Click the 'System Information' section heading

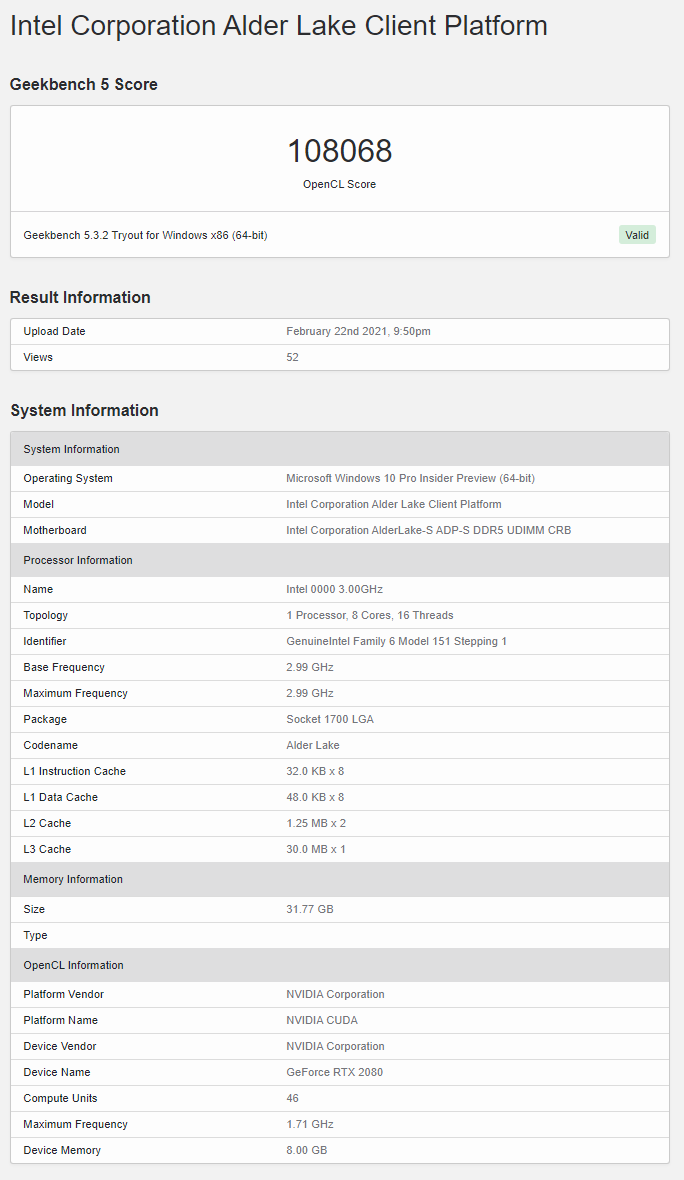[84, 410]
